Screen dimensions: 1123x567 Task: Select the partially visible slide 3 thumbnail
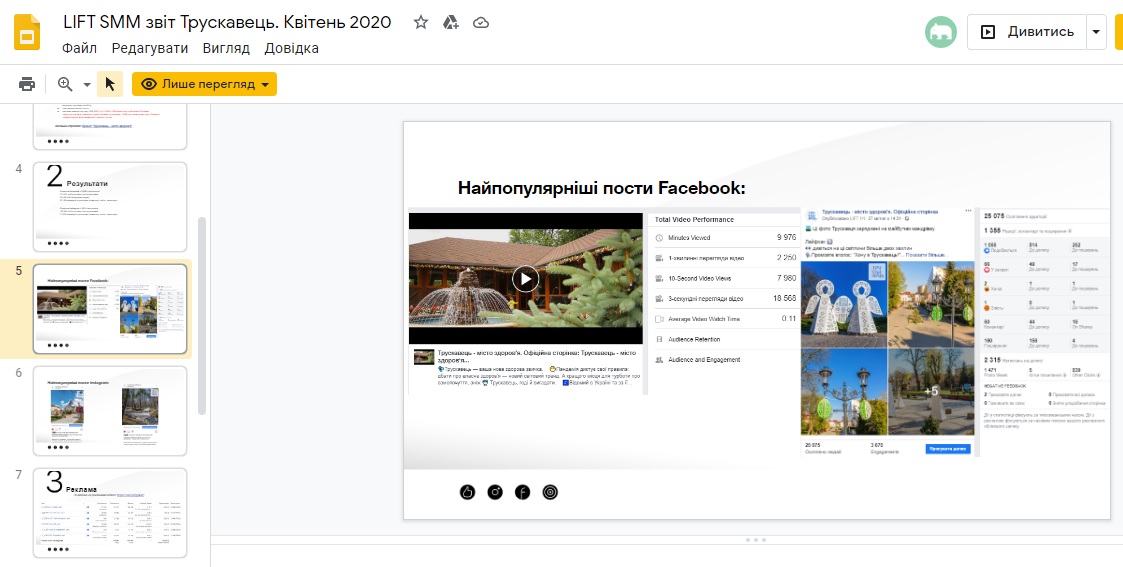tap(110, 127)
